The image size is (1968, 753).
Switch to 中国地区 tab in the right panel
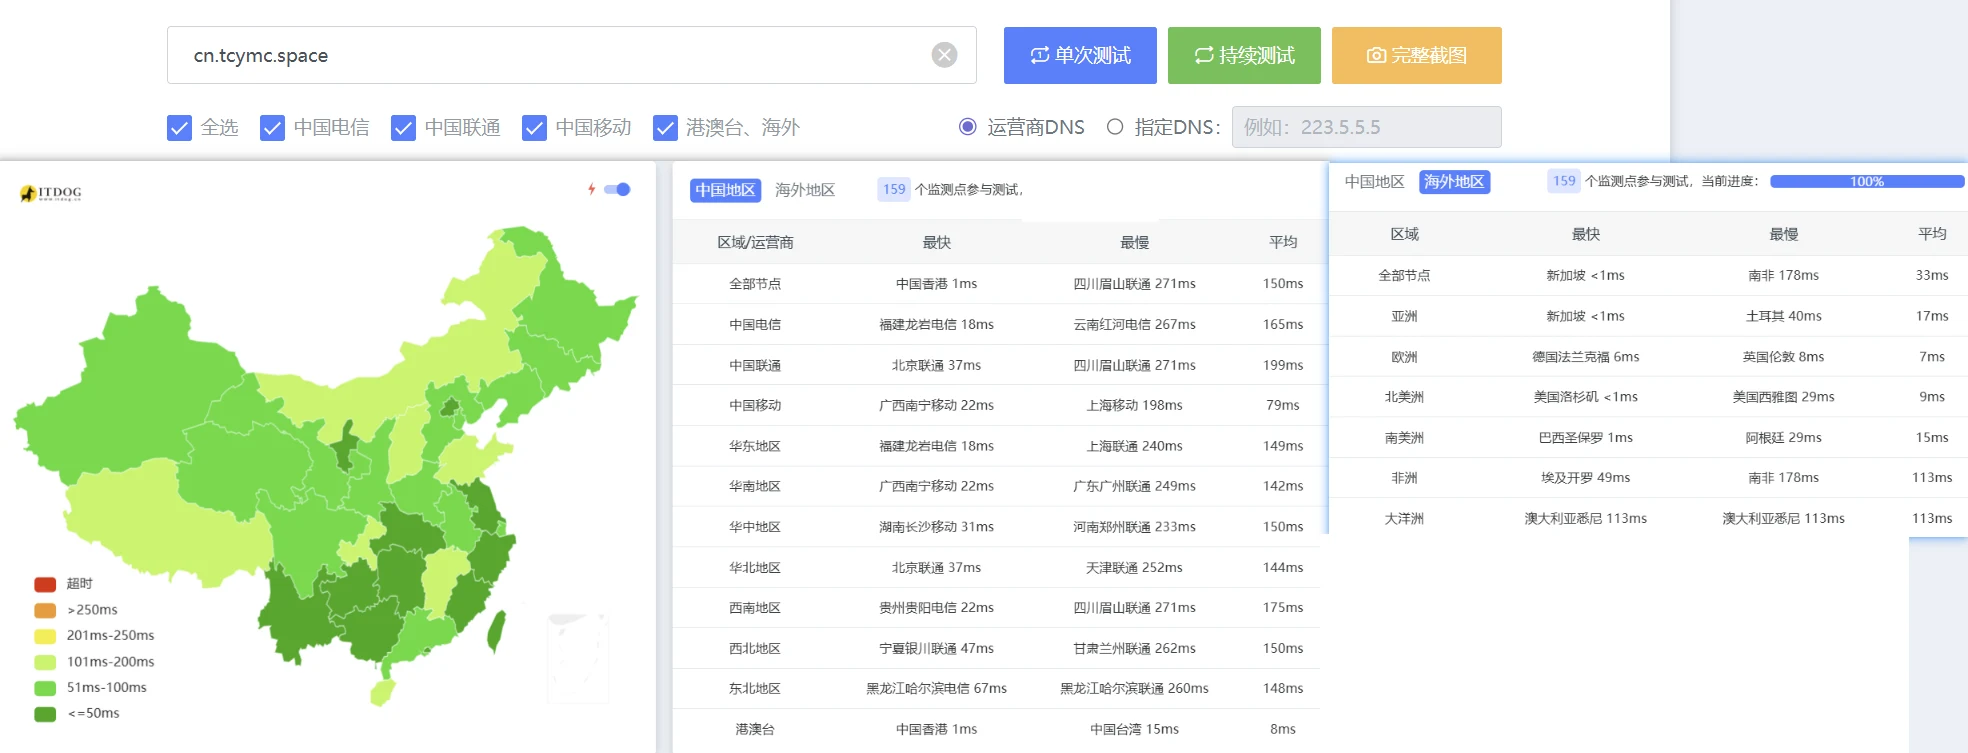point(1374,182)
